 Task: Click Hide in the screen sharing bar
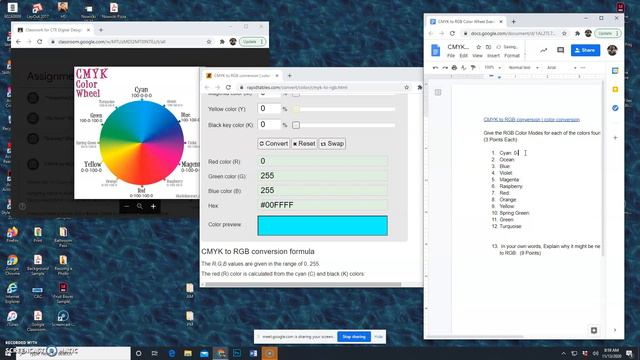click(x=378, y=337)
